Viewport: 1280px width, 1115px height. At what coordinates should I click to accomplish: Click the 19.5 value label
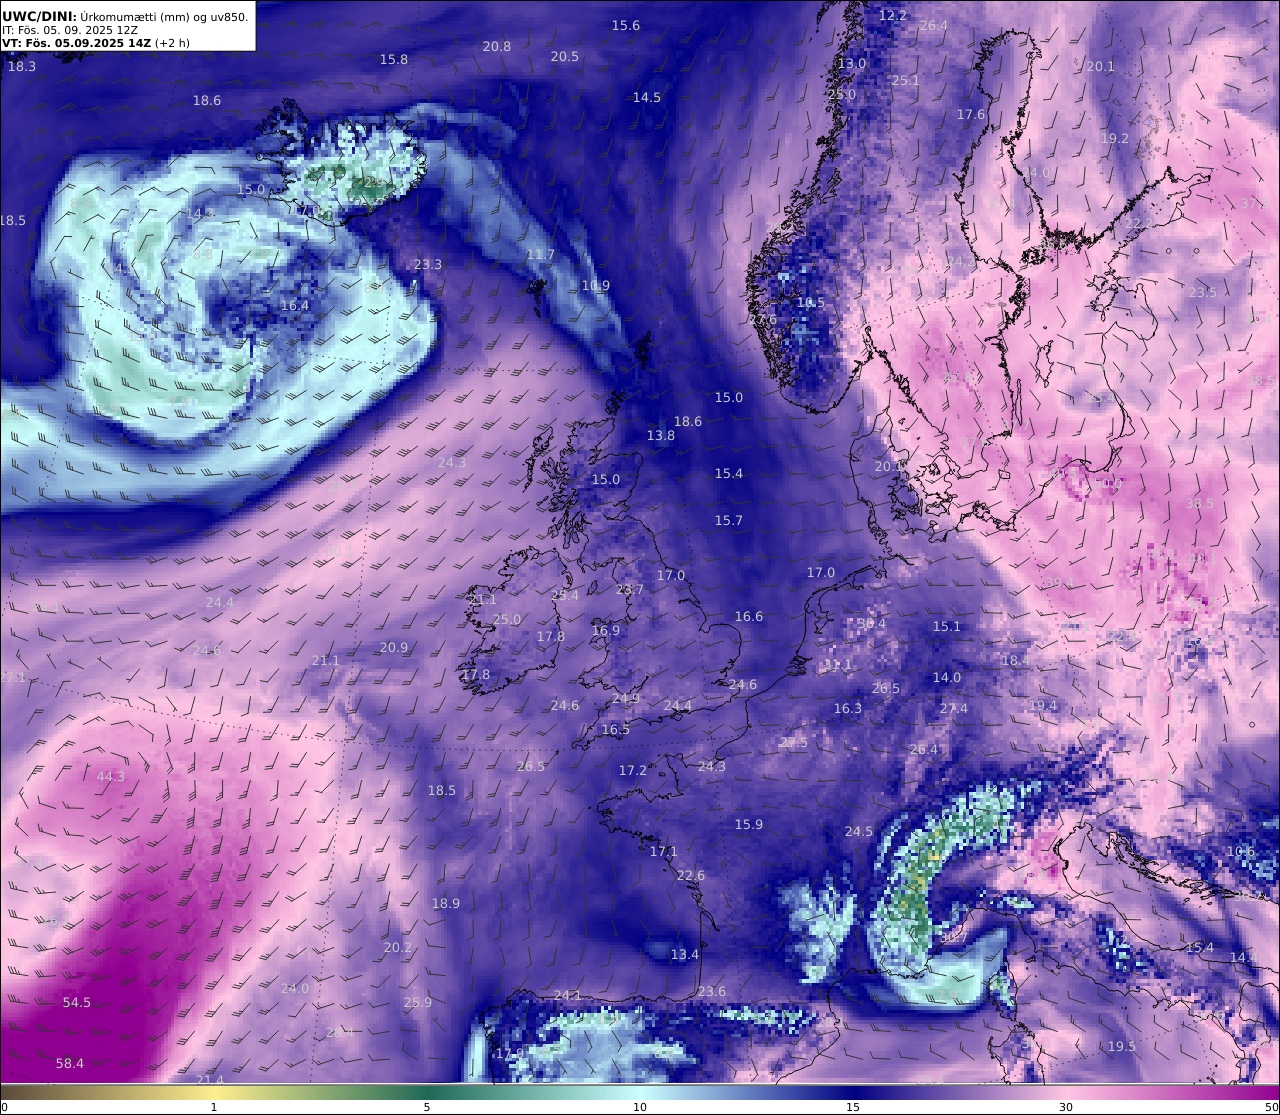[1122, 1046]
